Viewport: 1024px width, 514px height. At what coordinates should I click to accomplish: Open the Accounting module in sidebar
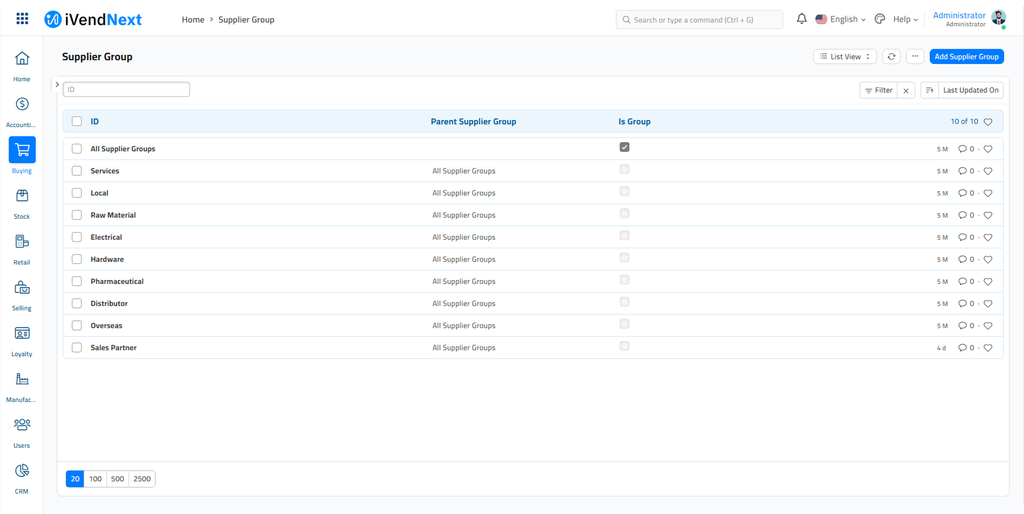point(22,111)
